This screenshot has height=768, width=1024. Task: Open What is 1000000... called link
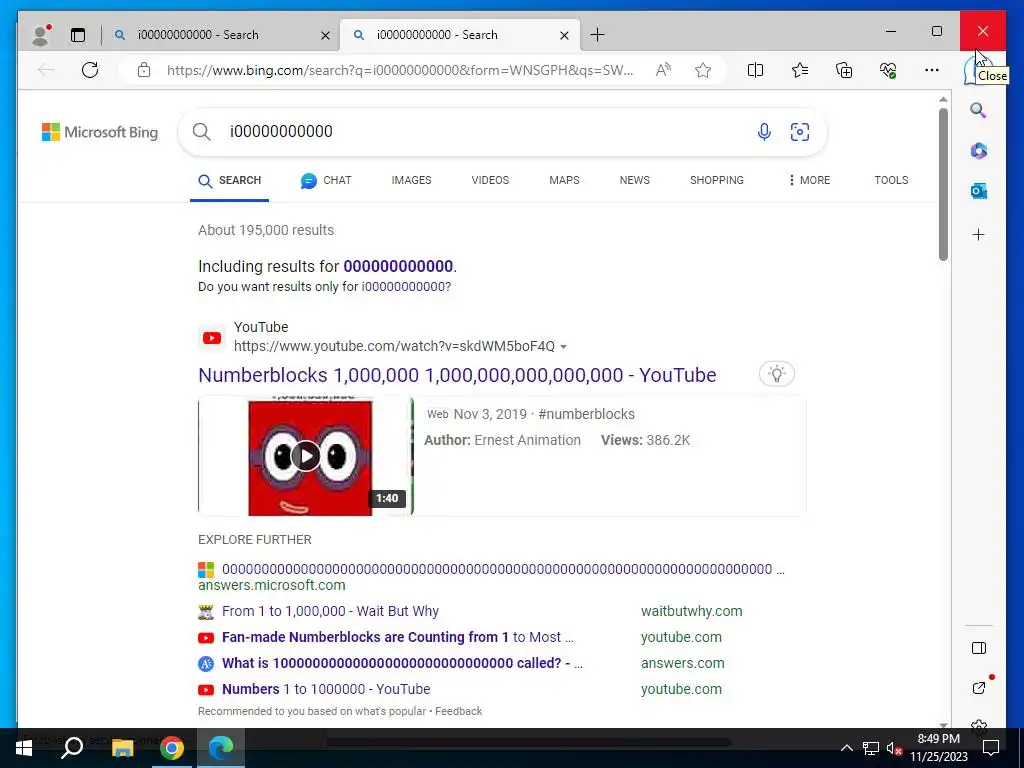coord(402,664)
